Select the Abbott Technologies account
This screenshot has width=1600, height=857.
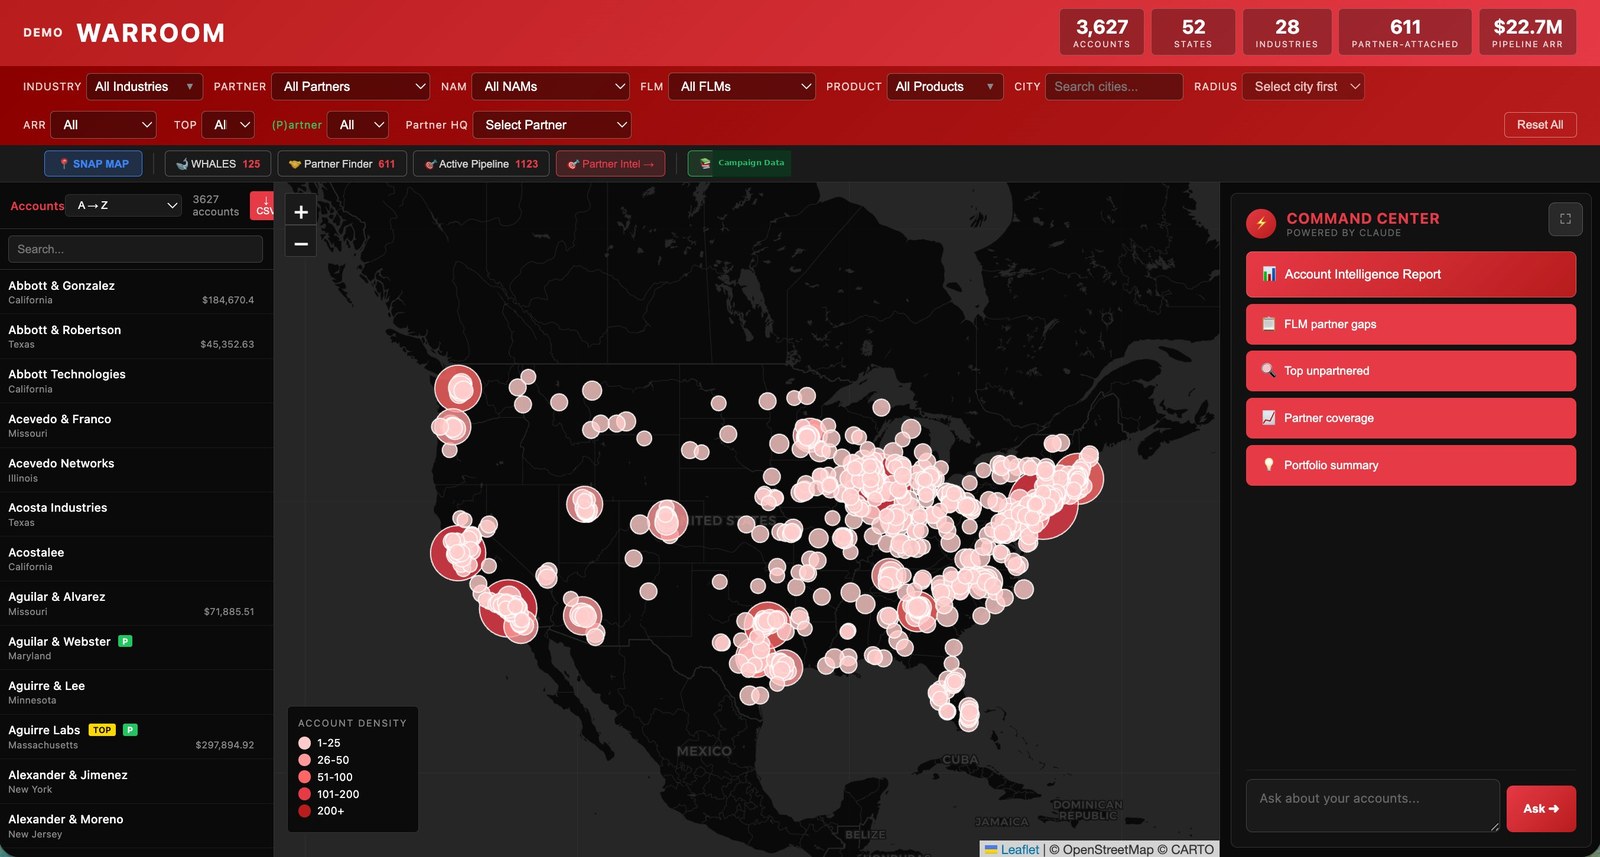click(136, 381)
